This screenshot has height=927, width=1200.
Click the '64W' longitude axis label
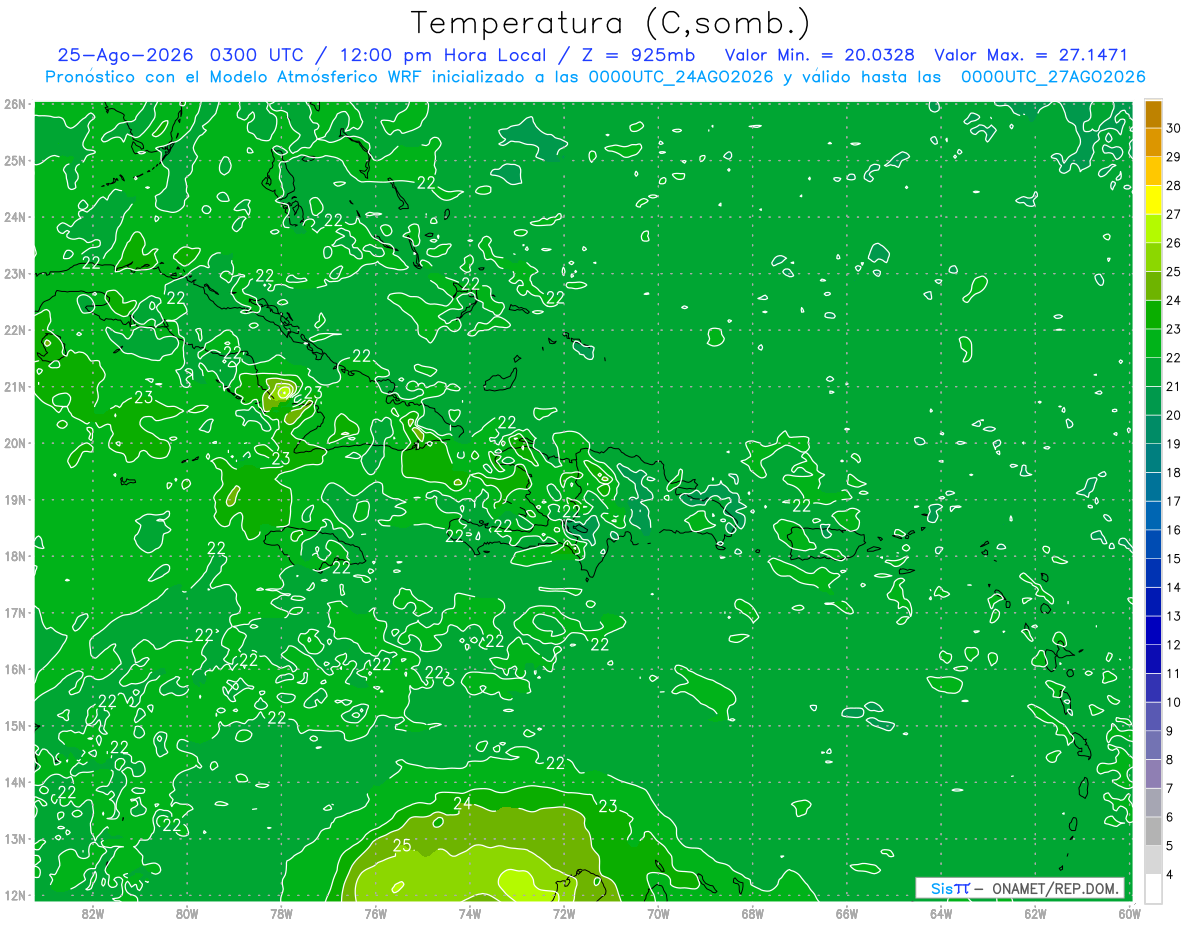pyautogui.click(x=941, y=913)
